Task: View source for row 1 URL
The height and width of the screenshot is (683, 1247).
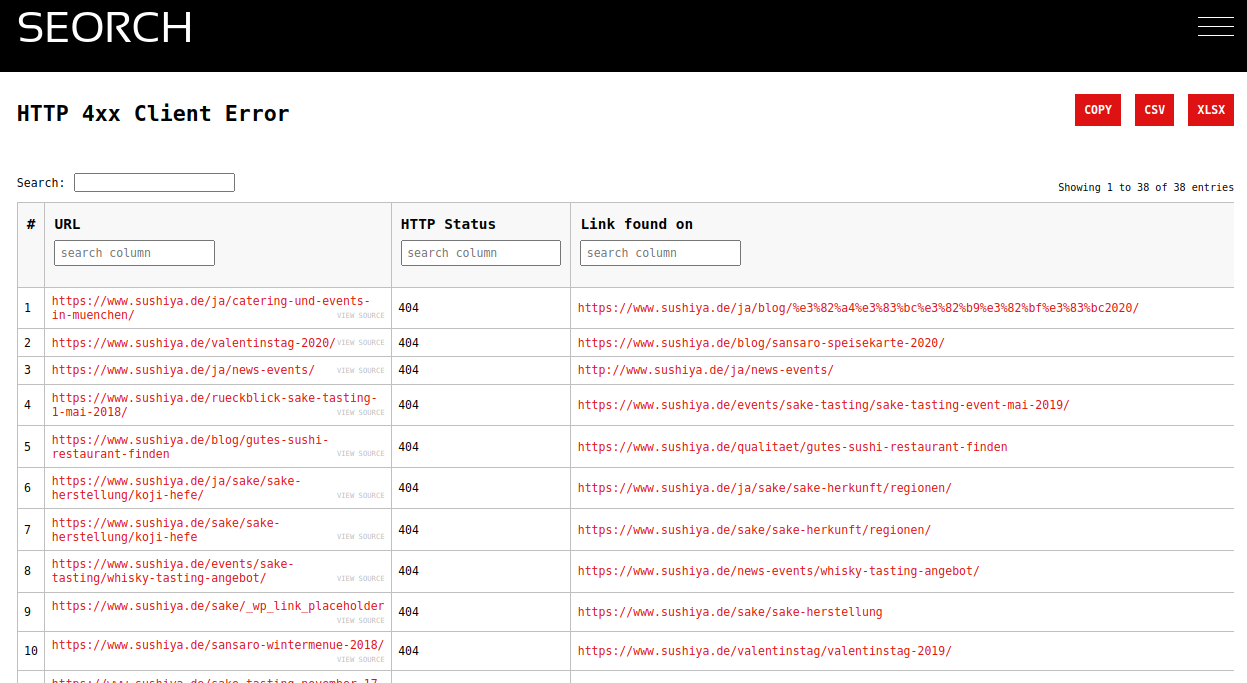Action: point(360,316)
